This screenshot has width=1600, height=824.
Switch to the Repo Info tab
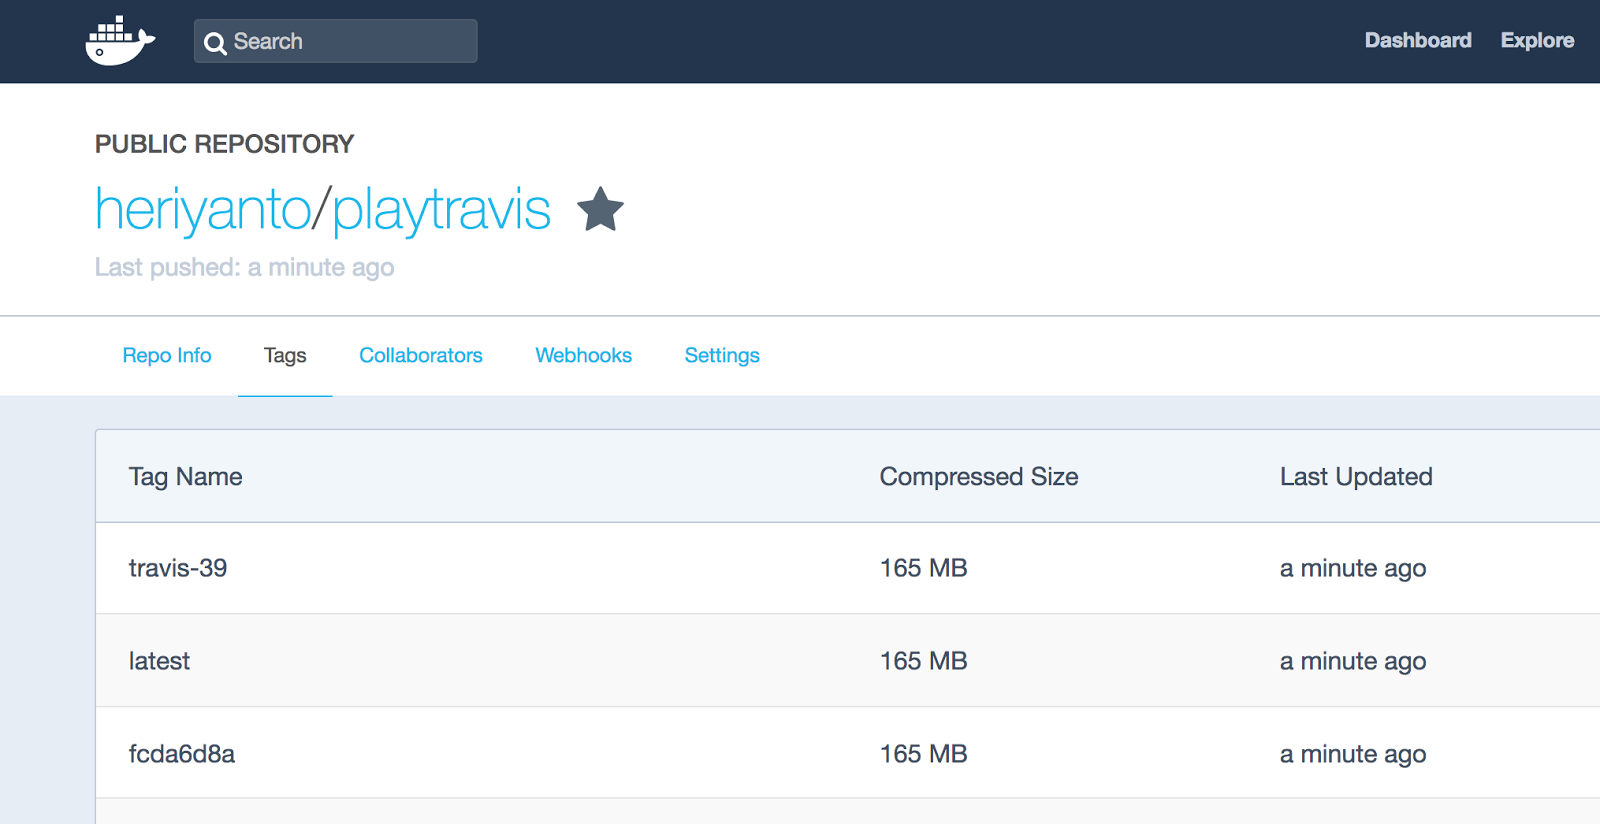click(167, 355)
